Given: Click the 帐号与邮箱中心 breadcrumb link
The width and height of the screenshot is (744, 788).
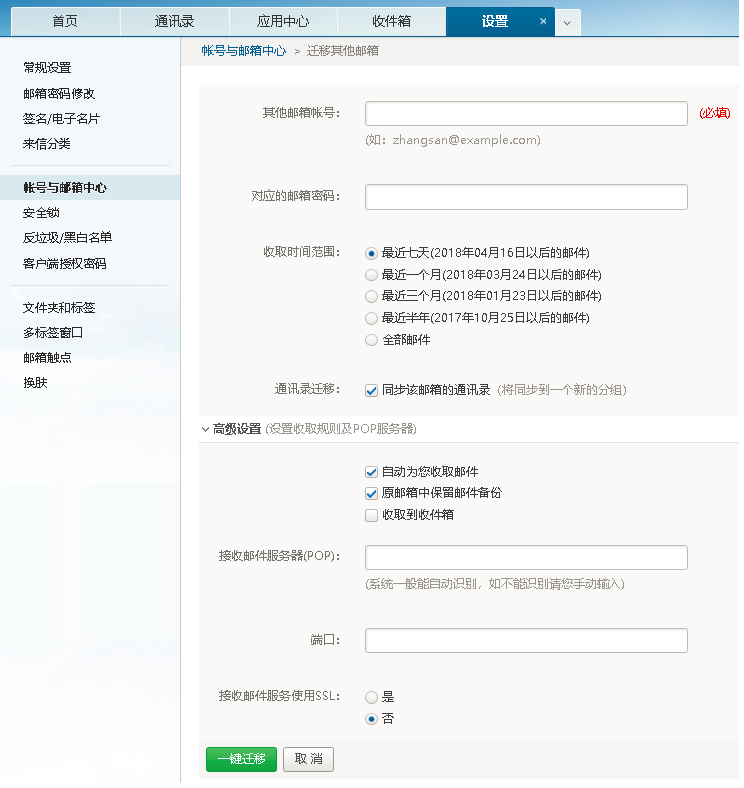Looking at the screenshot, I should (x=243, y=50).
